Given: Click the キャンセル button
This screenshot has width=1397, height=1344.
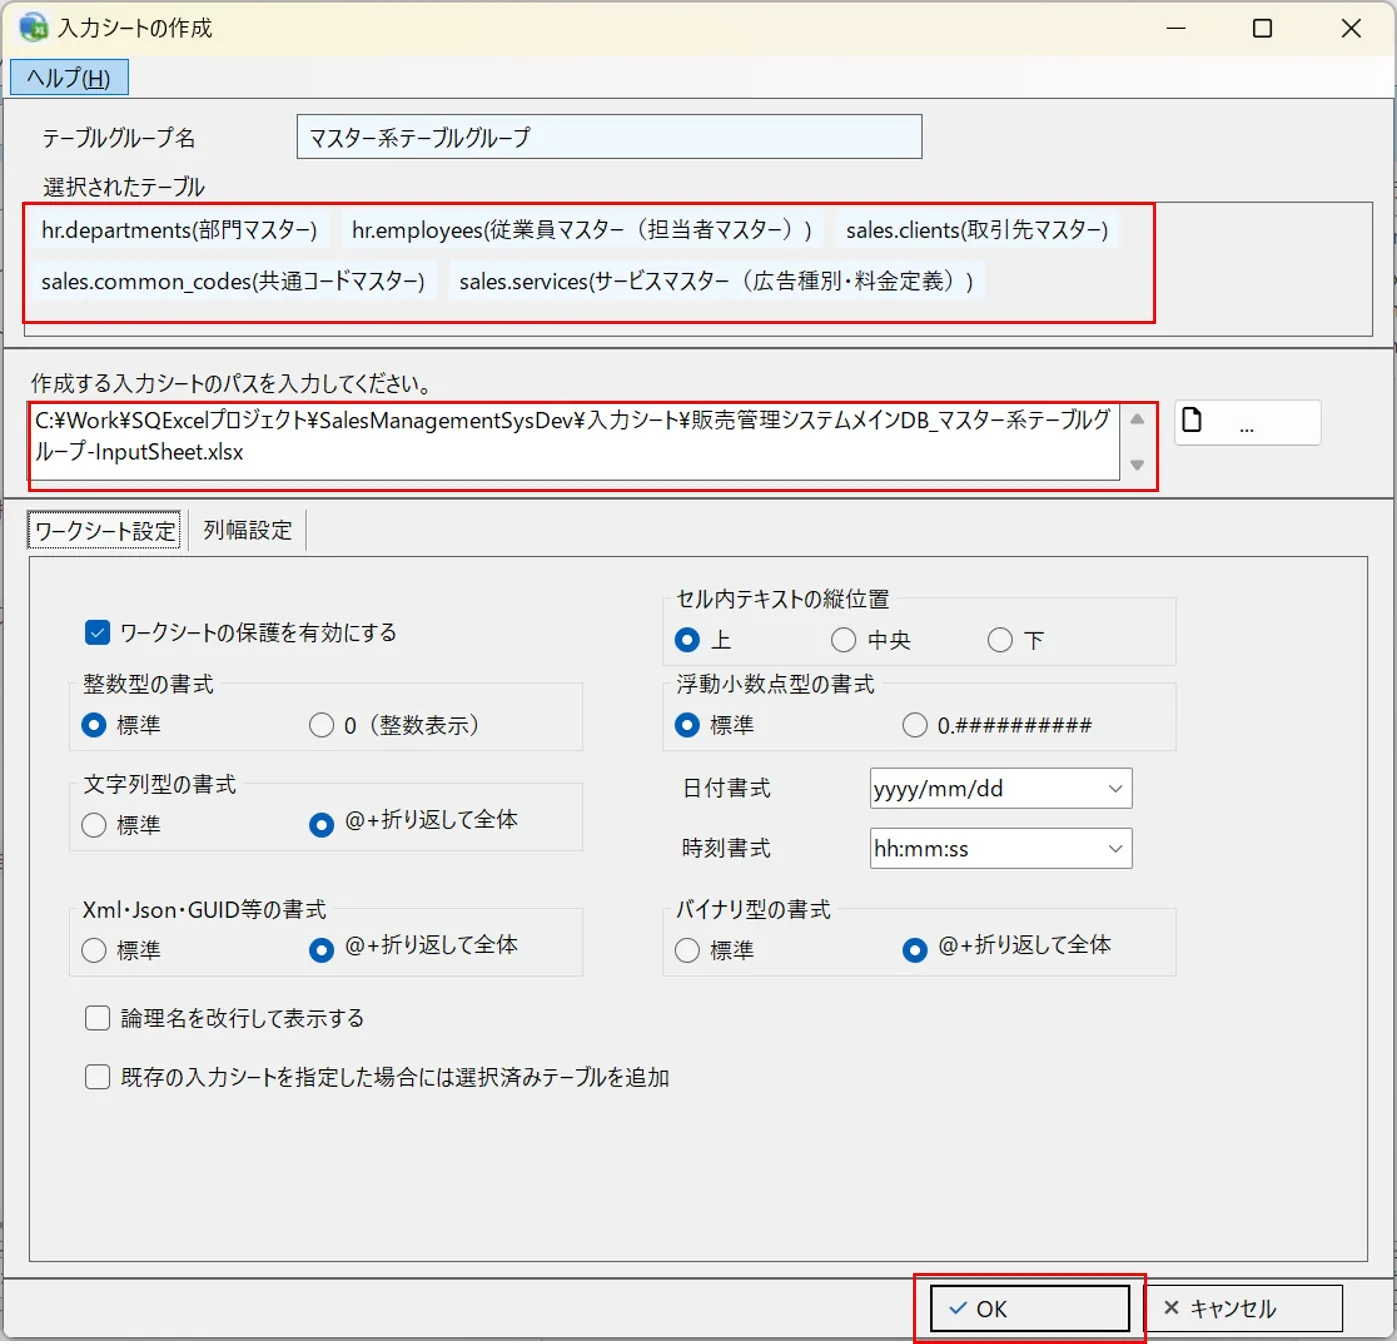Looking at the screenshot, I should [1242, 1308].
